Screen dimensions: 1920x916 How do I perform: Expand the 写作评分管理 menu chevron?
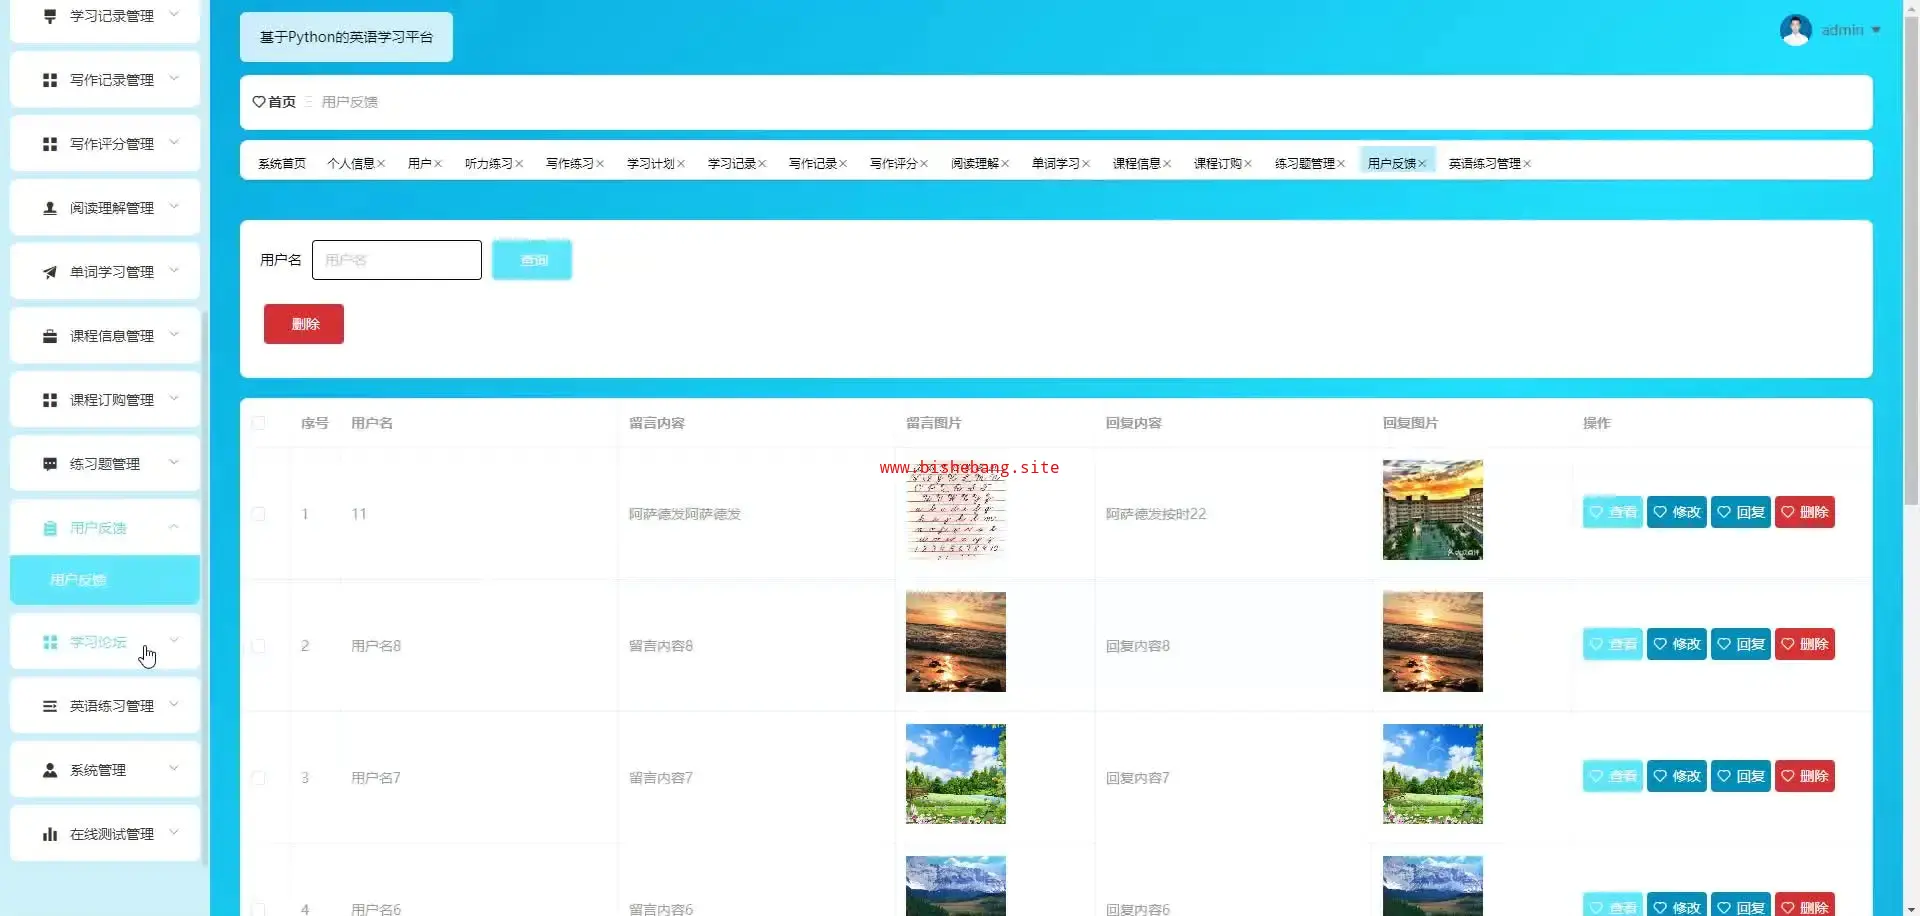point(174,142)
